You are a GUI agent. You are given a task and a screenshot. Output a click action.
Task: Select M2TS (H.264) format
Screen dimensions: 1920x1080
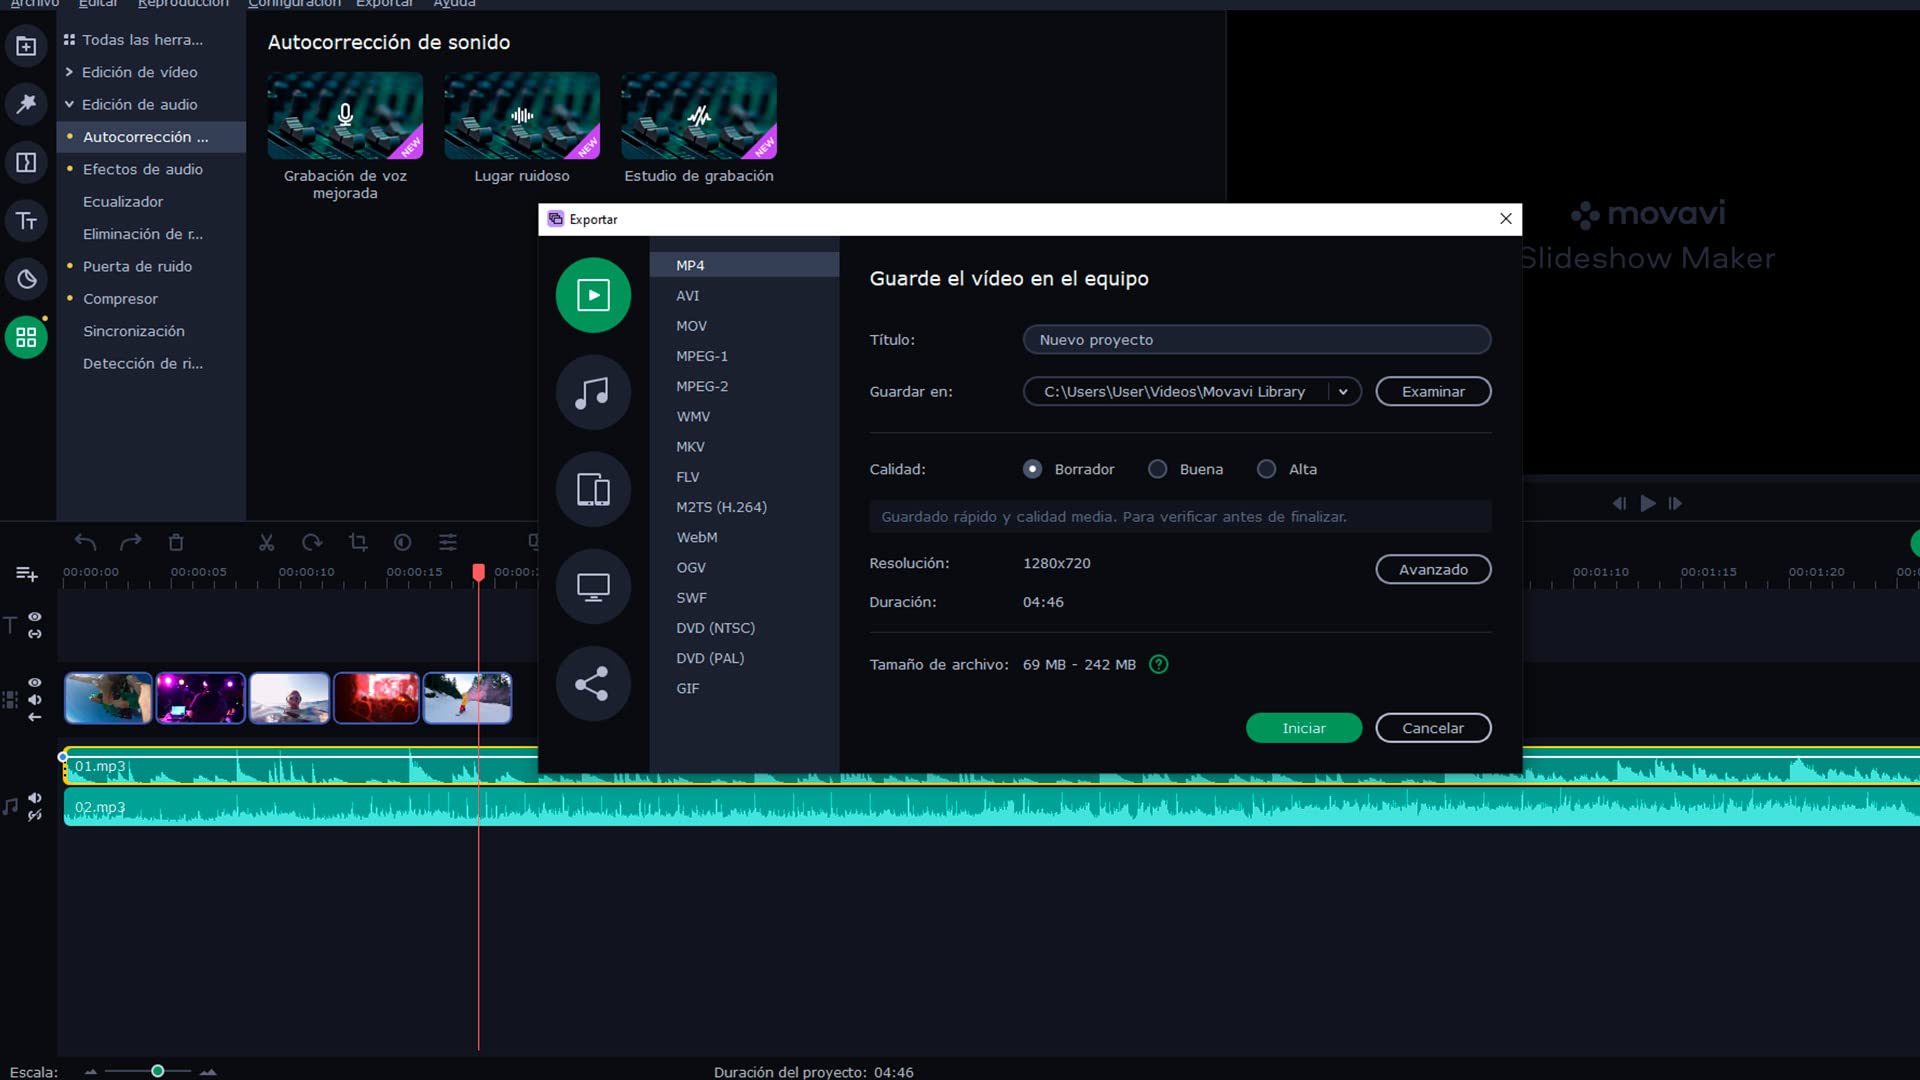coord(744,507)
